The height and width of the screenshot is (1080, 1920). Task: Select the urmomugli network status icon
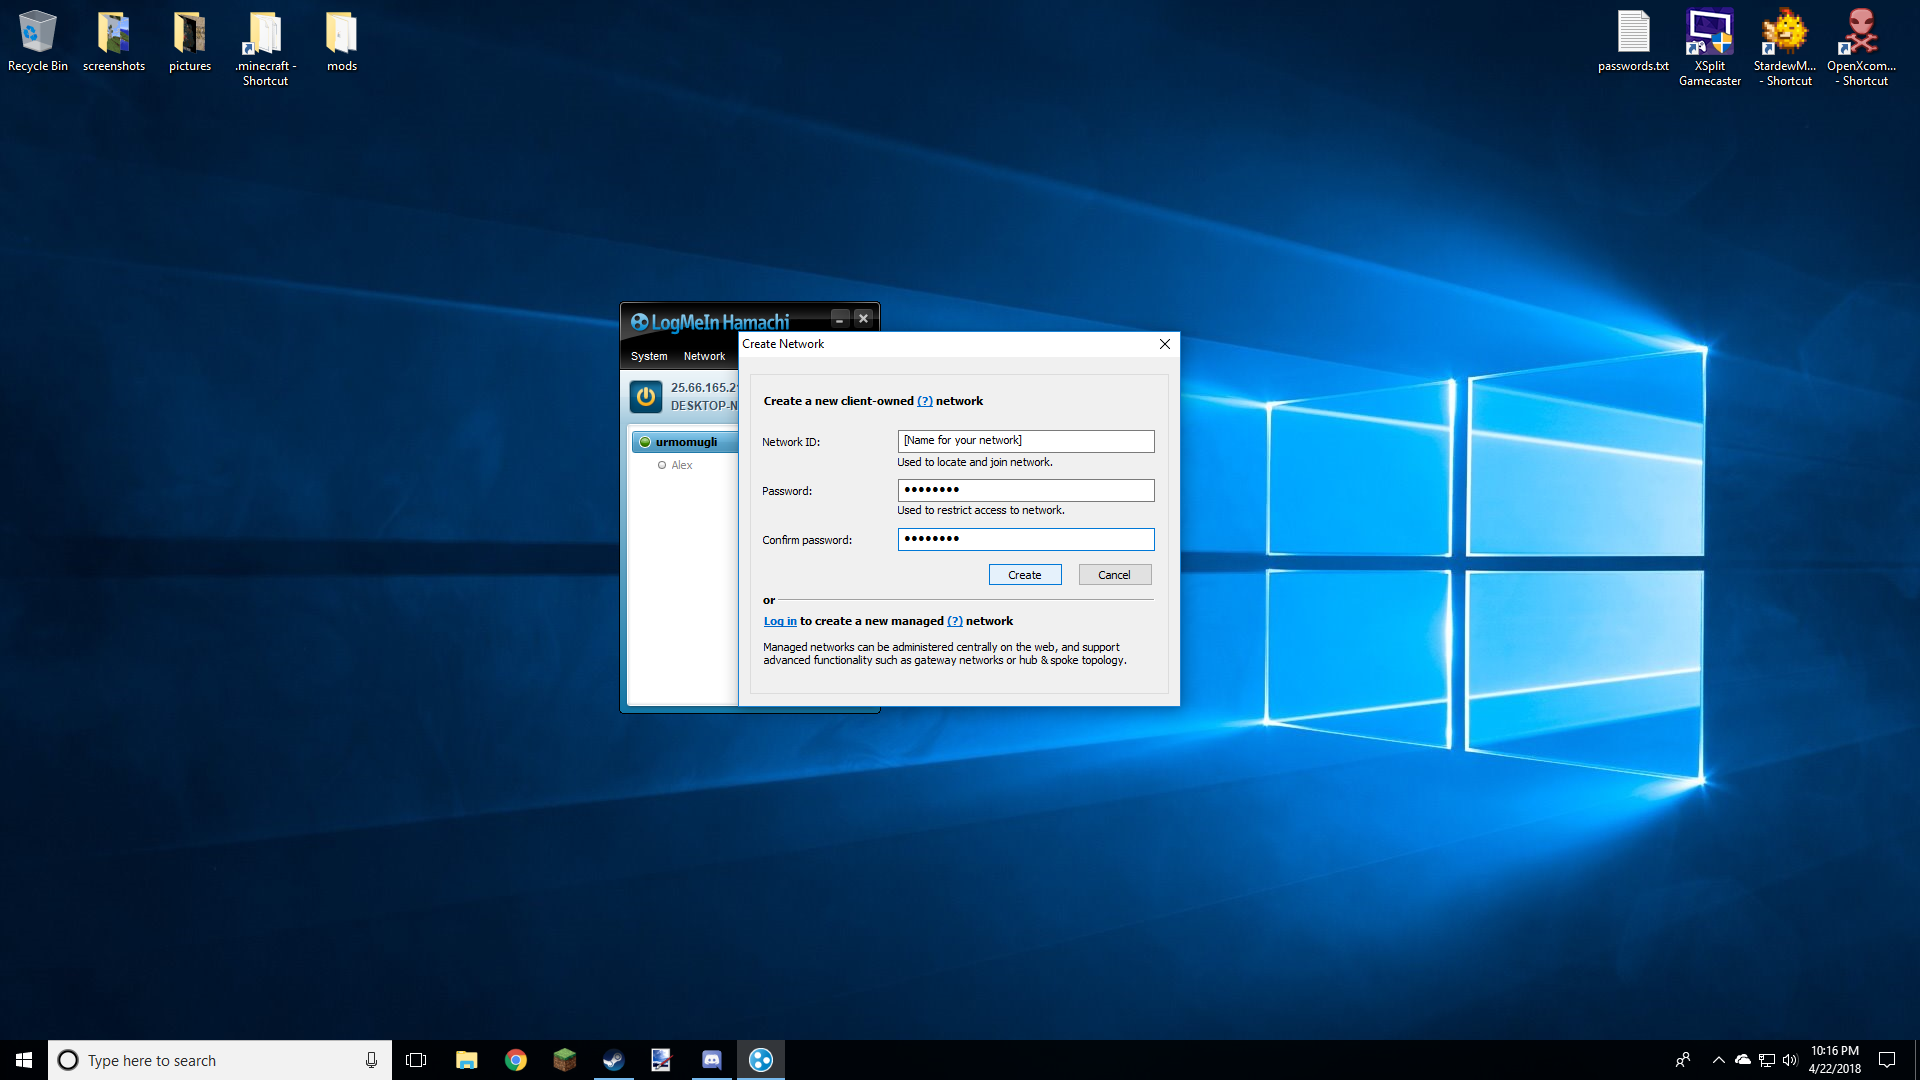point(645,442)
